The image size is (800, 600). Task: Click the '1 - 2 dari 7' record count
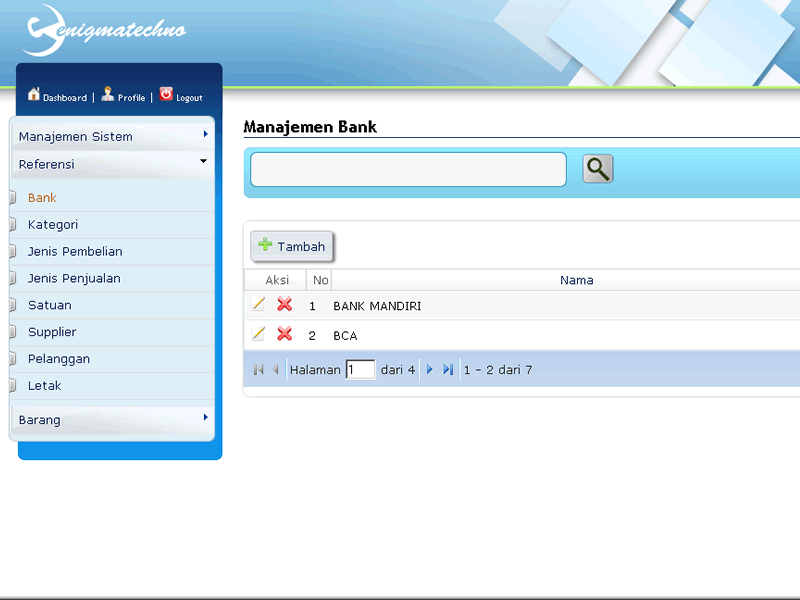coord(497,370)
